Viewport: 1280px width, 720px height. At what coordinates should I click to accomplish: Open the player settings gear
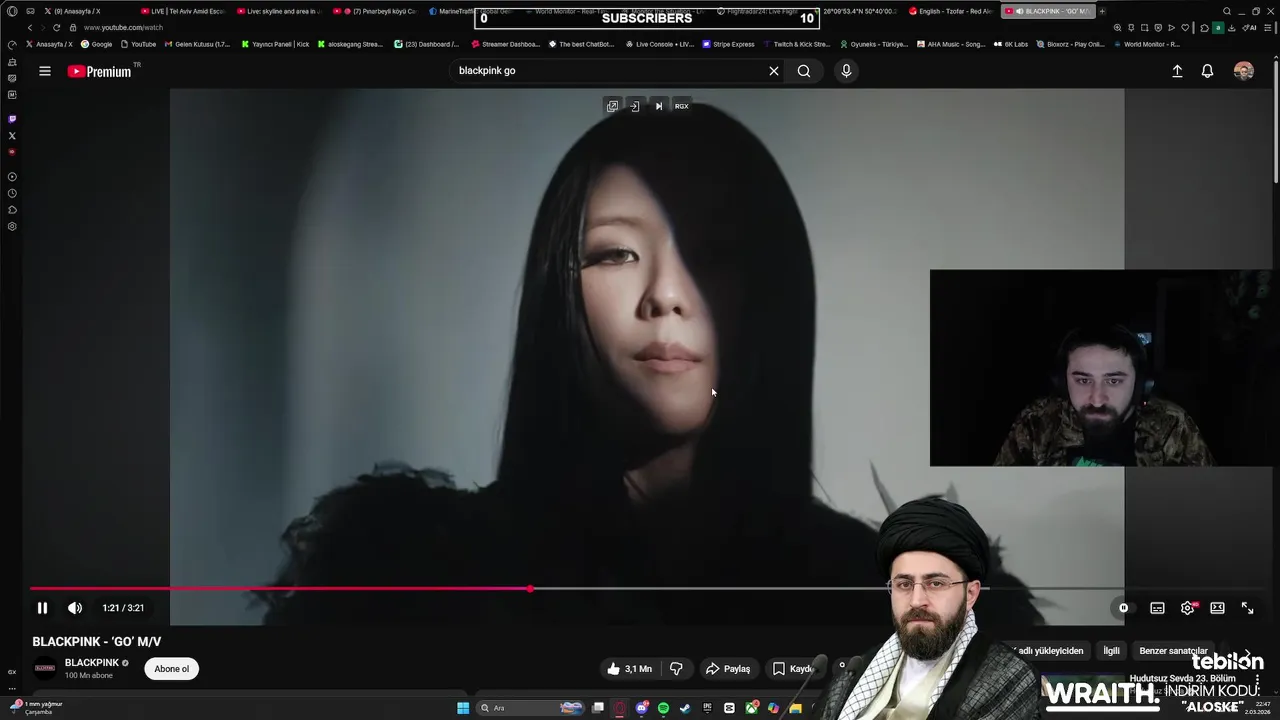point(1187,608)
